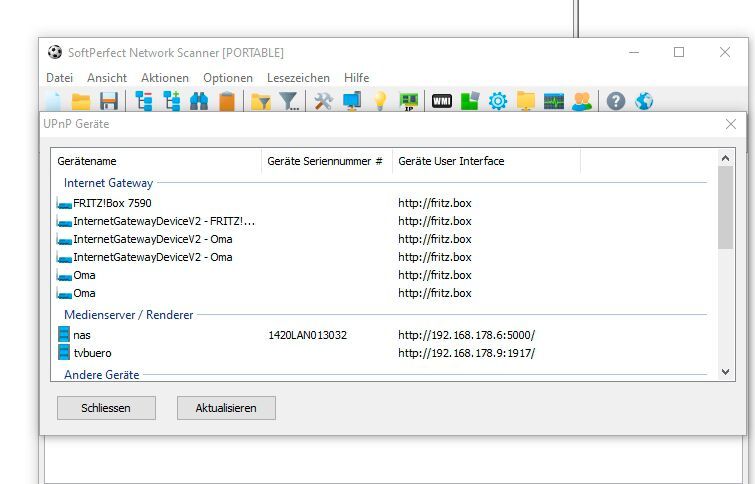Open the Lesezeichen menu

(299, 78)
